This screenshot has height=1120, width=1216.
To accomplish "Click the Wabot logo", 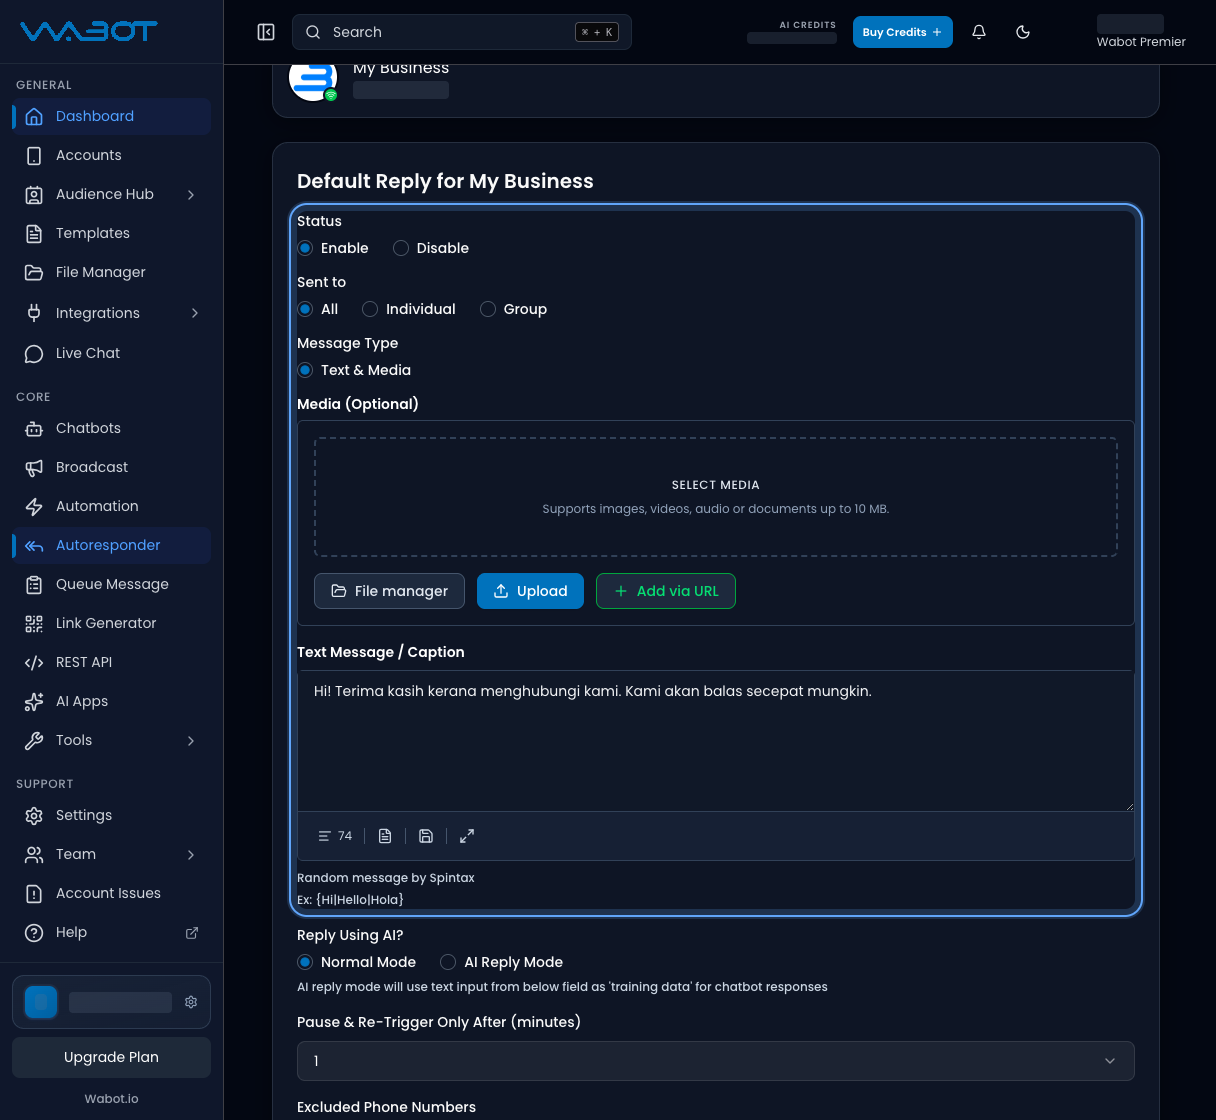I will pyautogui.click(x=88, y=32).
